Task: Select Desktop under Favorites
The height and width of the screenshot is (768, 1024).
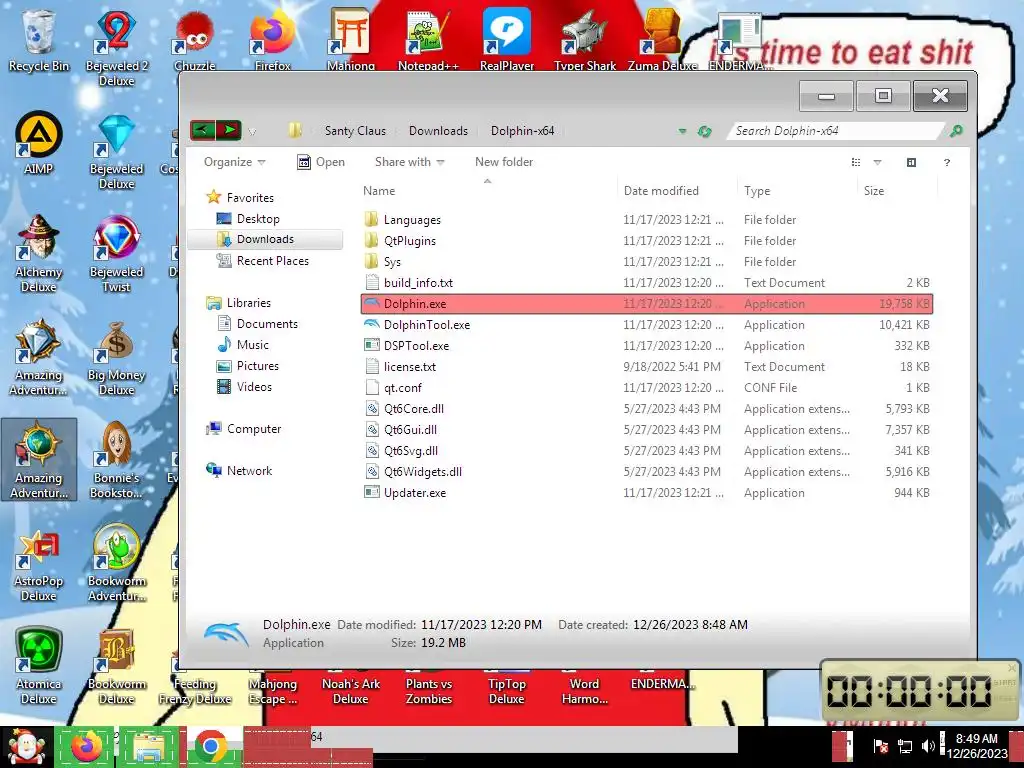Action: click(248, 219)
